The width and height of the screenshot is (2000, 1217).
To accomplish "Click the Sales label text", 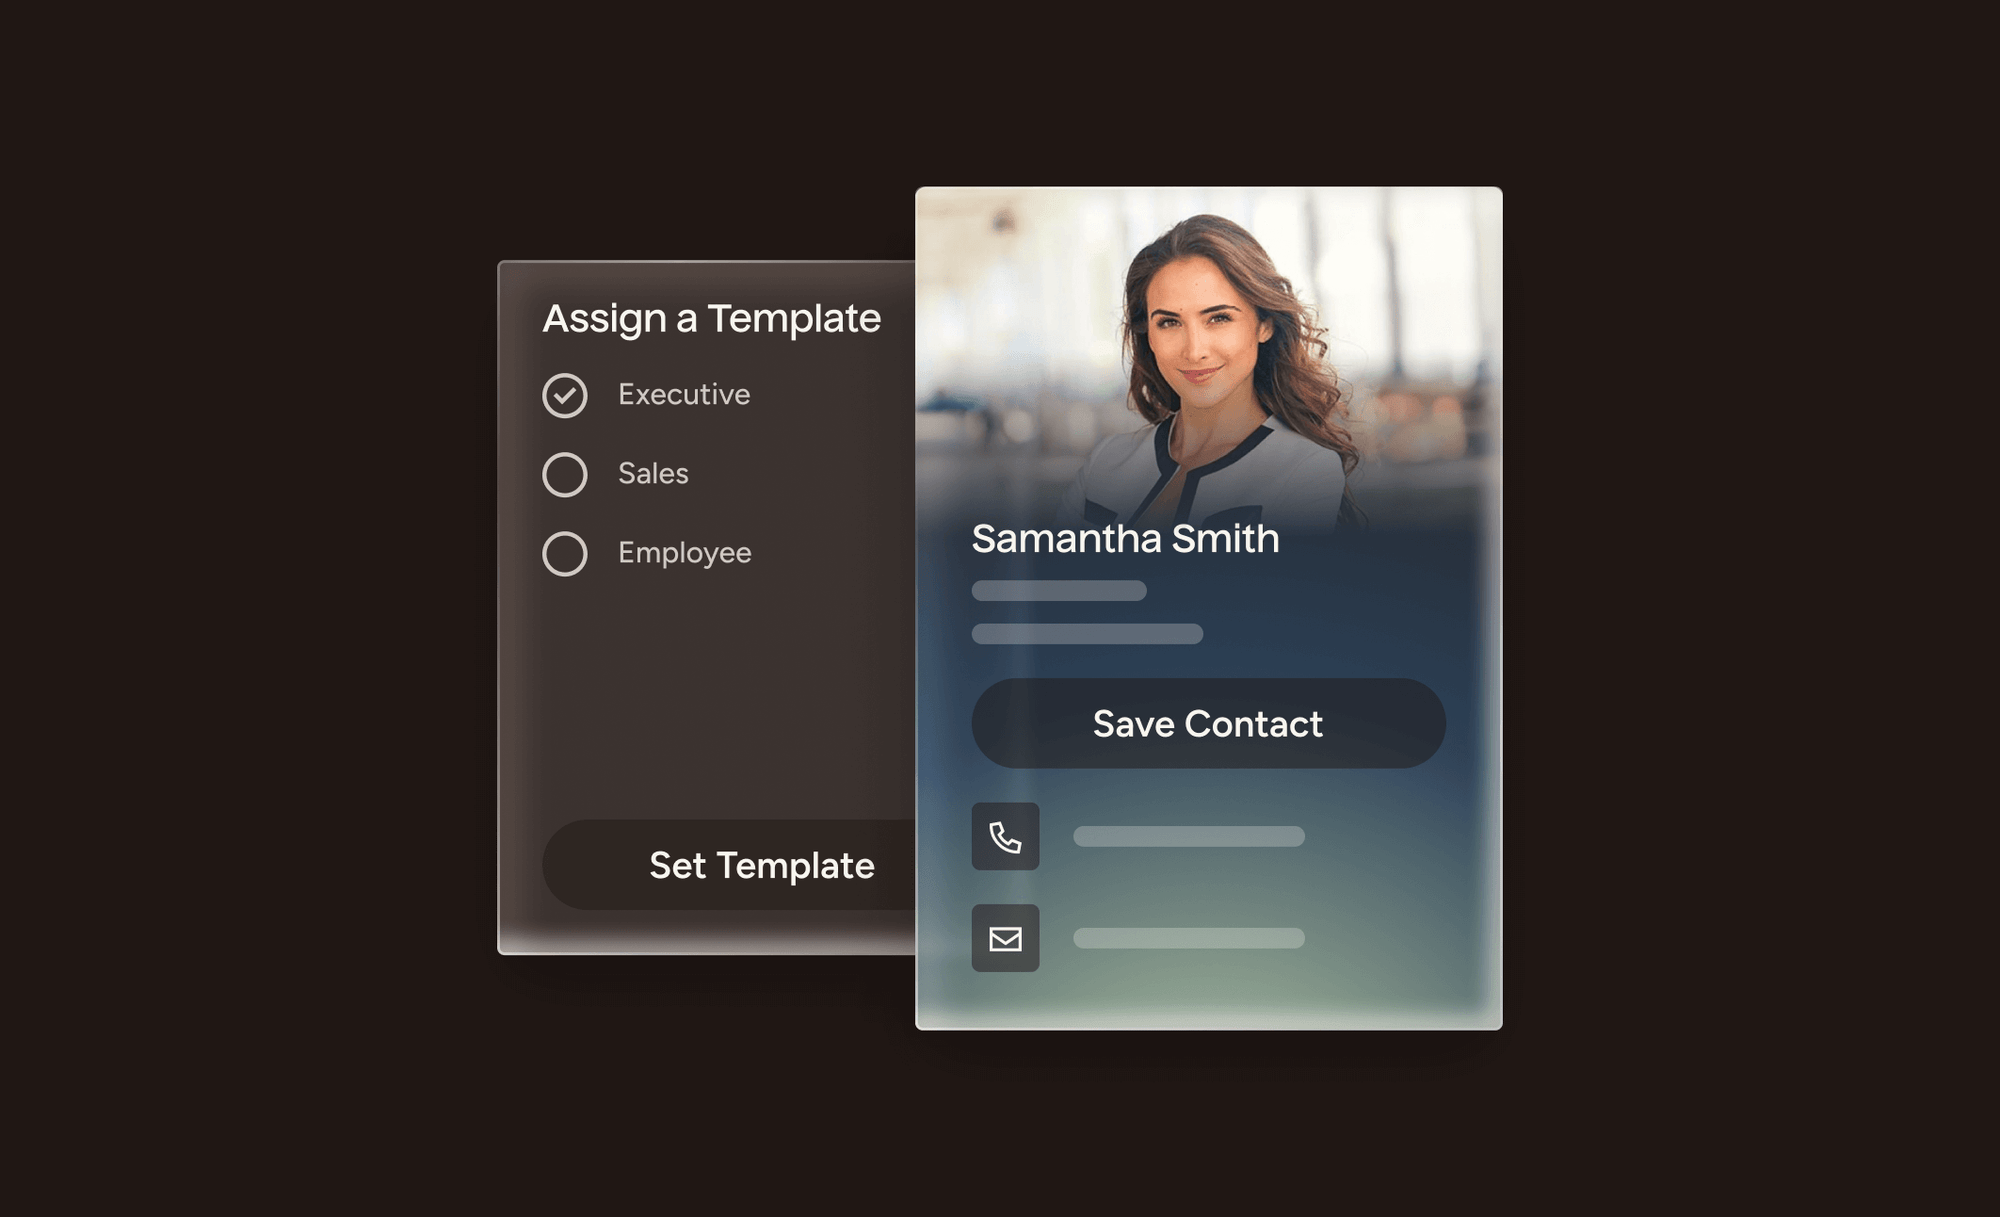I will pos(653,473).
